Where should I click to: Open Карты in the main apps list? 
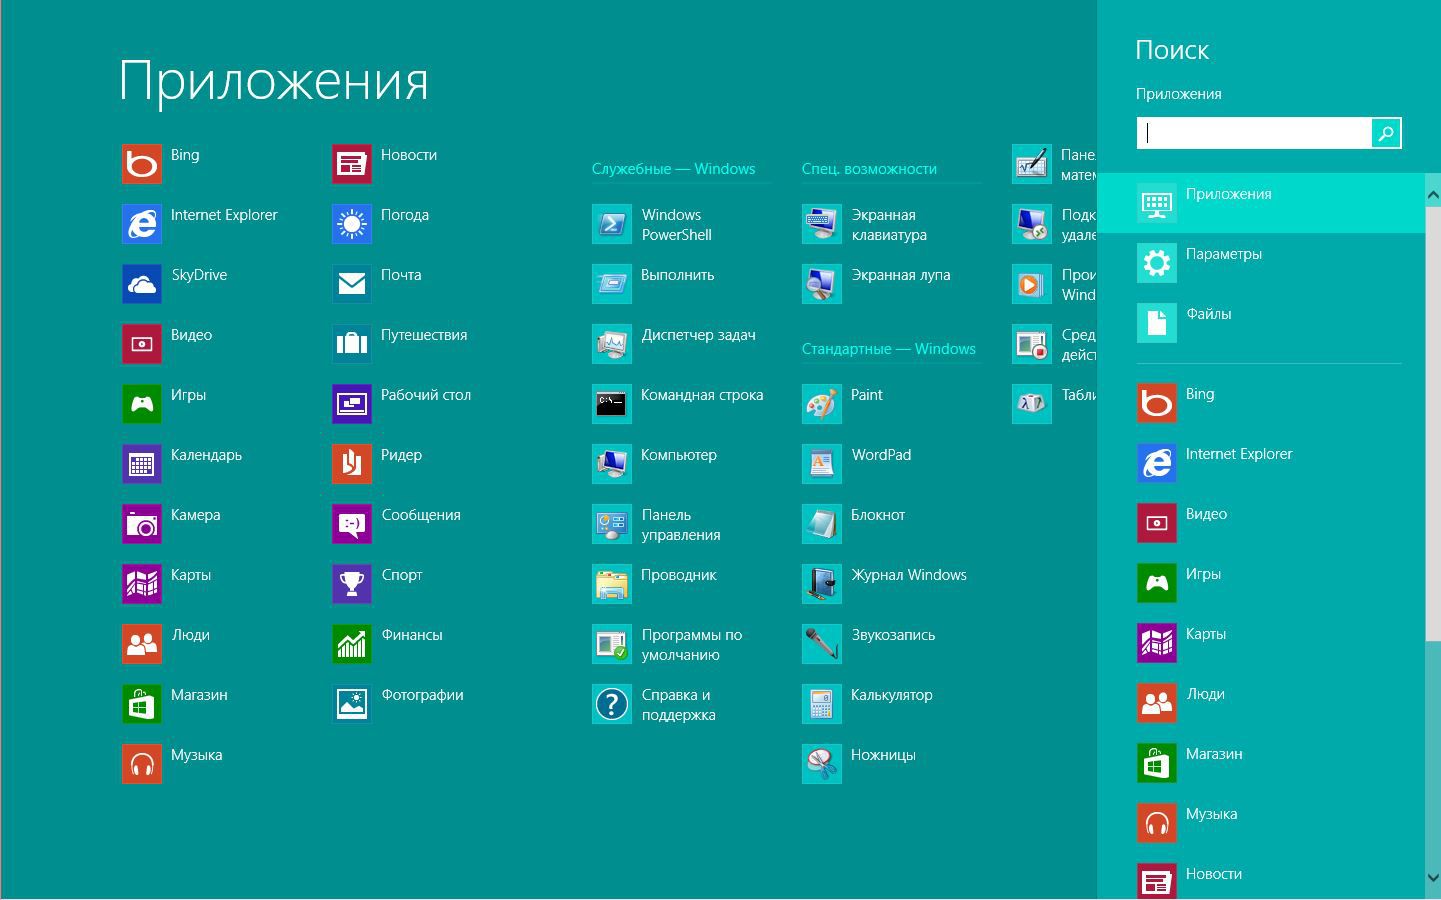[166, 584]
